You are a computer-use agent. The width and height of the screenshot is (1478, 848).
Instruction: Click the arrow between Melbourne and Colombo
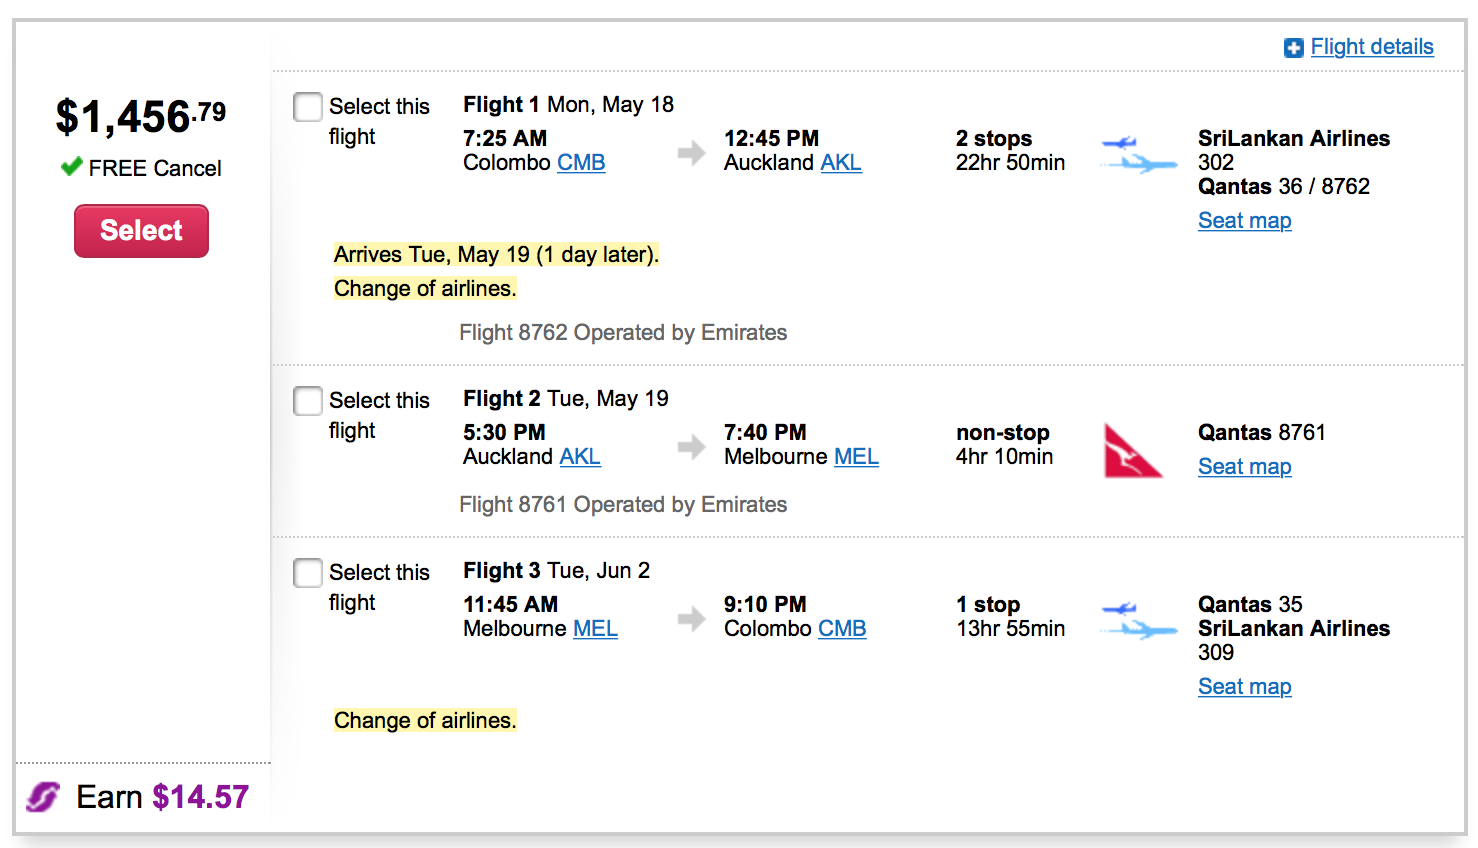(x=691, y=619)
